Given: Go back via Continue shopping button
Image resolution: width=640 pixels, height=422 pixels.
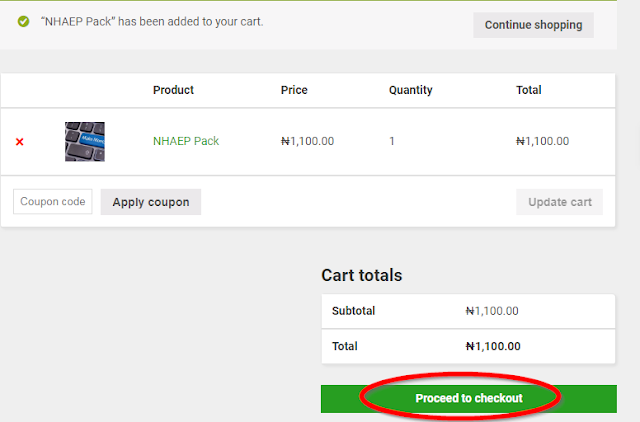Looking at the screenshot, I should [x=533, y=25].
